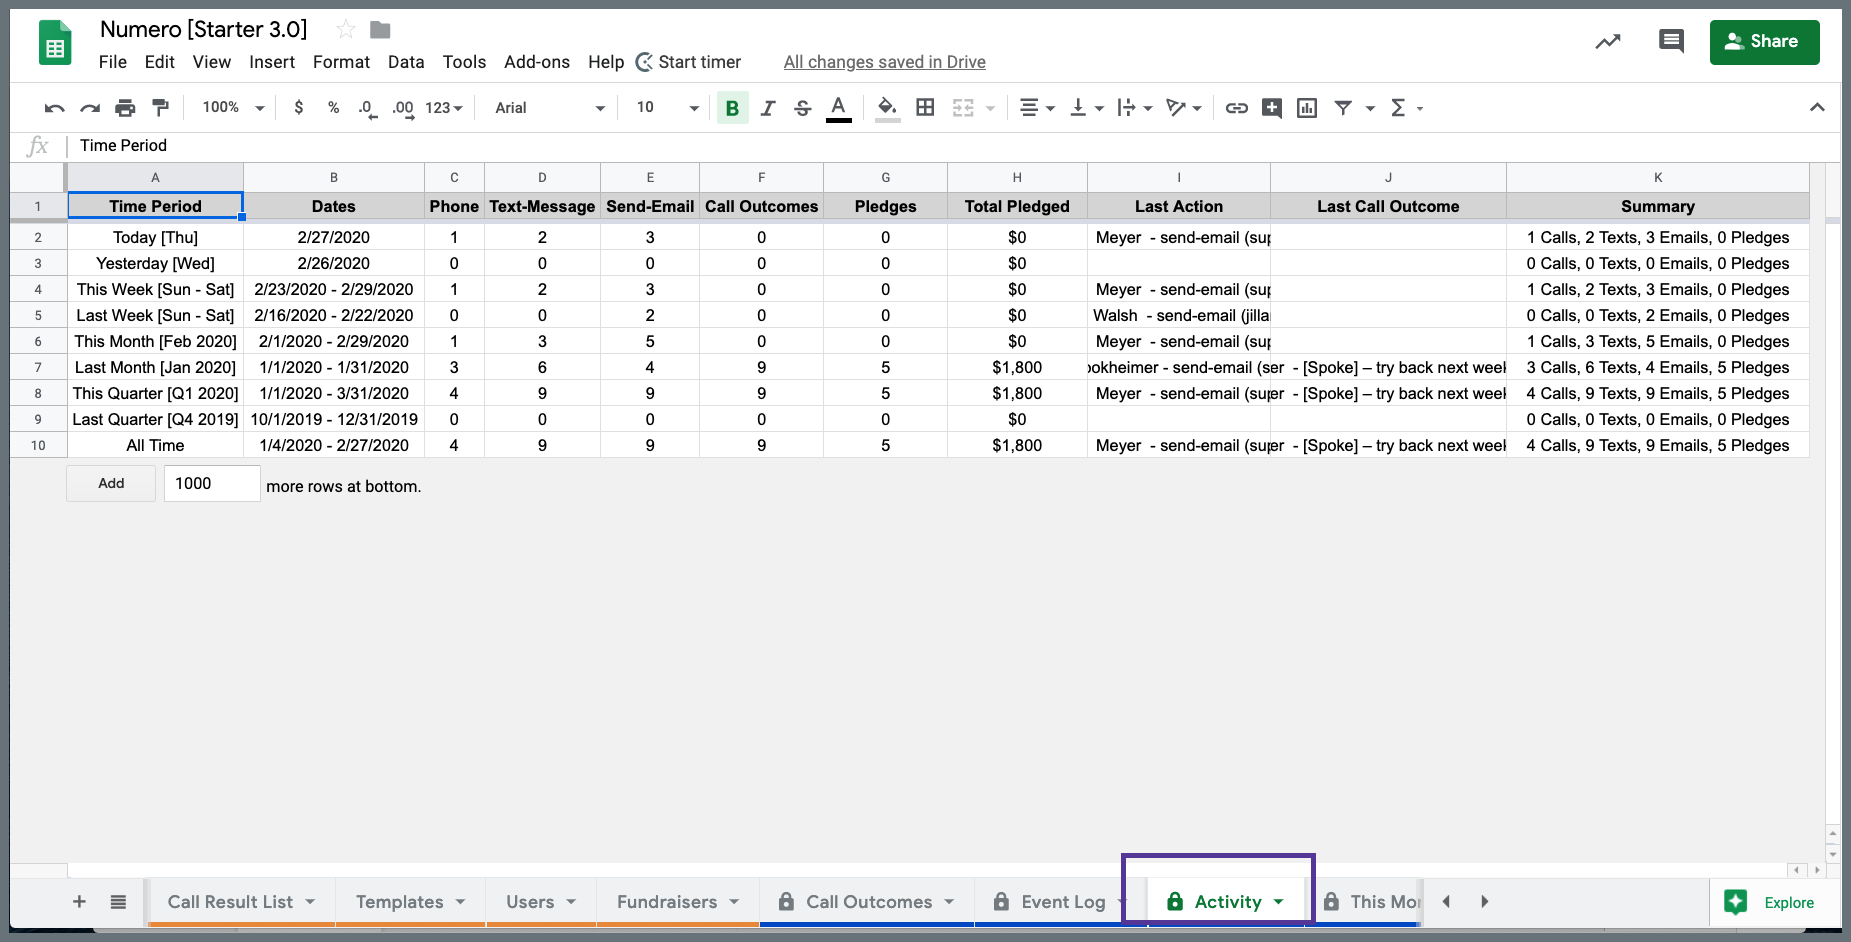This screenshot has height=942, width=1851.
Task: Toggle bold formatting
Action: (732, 108)
